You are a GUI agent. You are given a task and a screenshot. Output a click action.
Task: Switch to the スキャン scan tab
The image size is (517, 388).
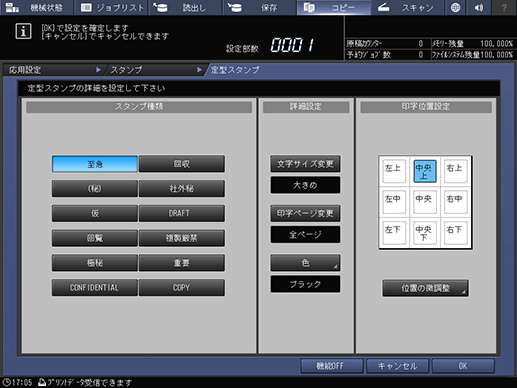(407, 7)
